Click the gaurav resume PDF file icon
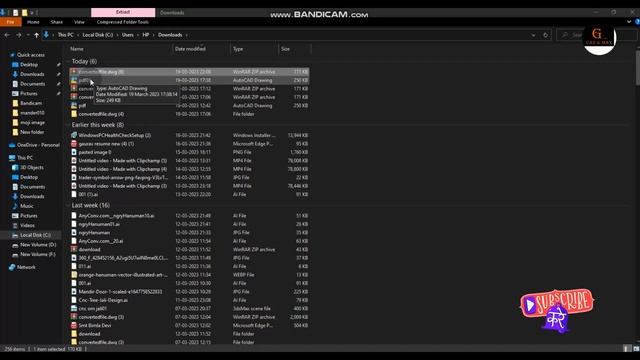The image size is (640, 360). [74, 144]
